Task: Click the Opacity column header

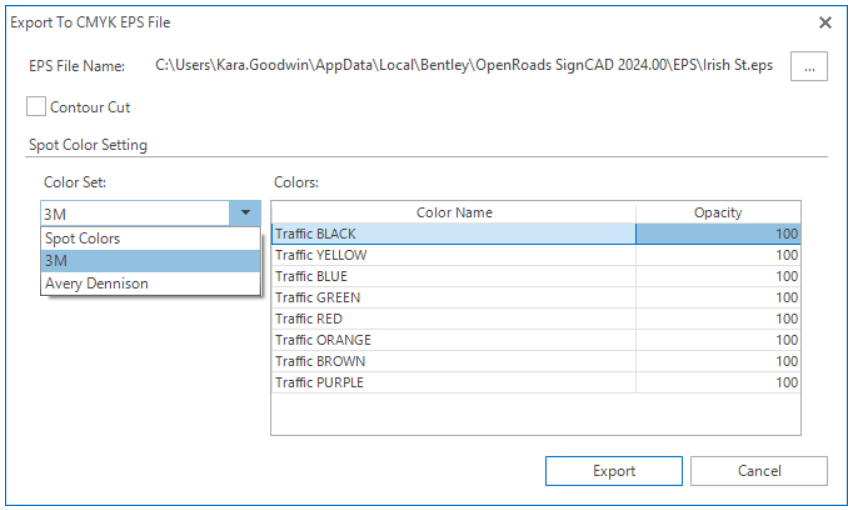Action: click(718, 212)
